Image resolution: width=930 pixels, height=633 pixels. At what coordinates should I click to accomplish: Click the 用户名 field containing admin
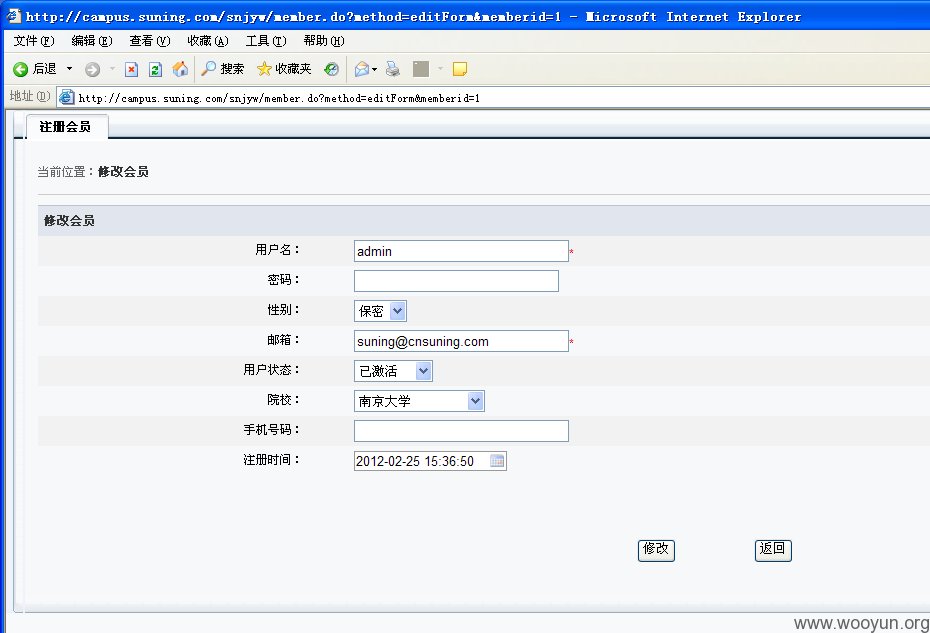point(461,251)
